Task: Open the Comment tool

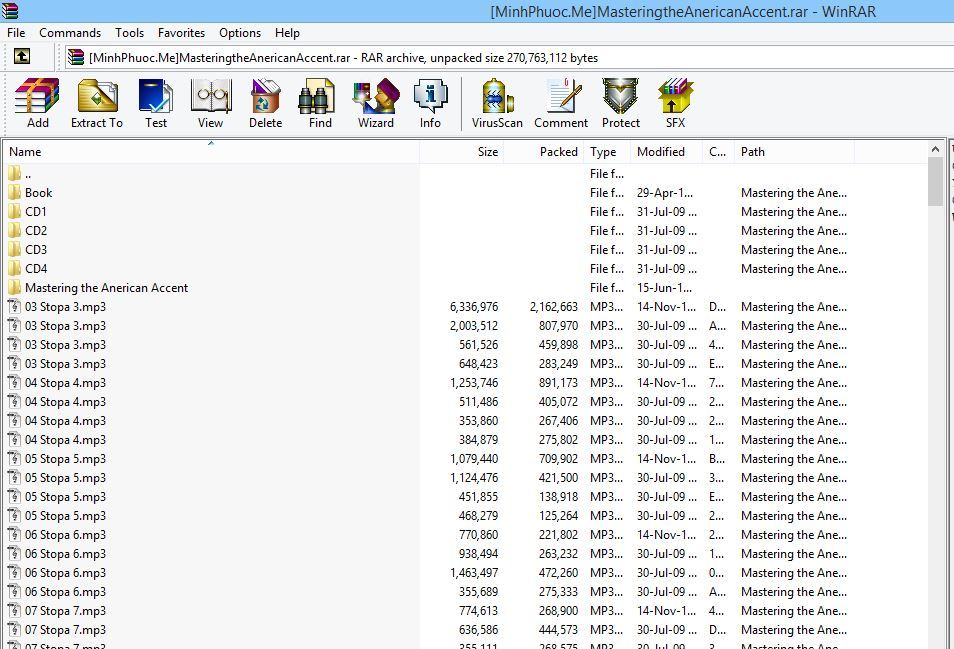Action: tap(561, 103)
